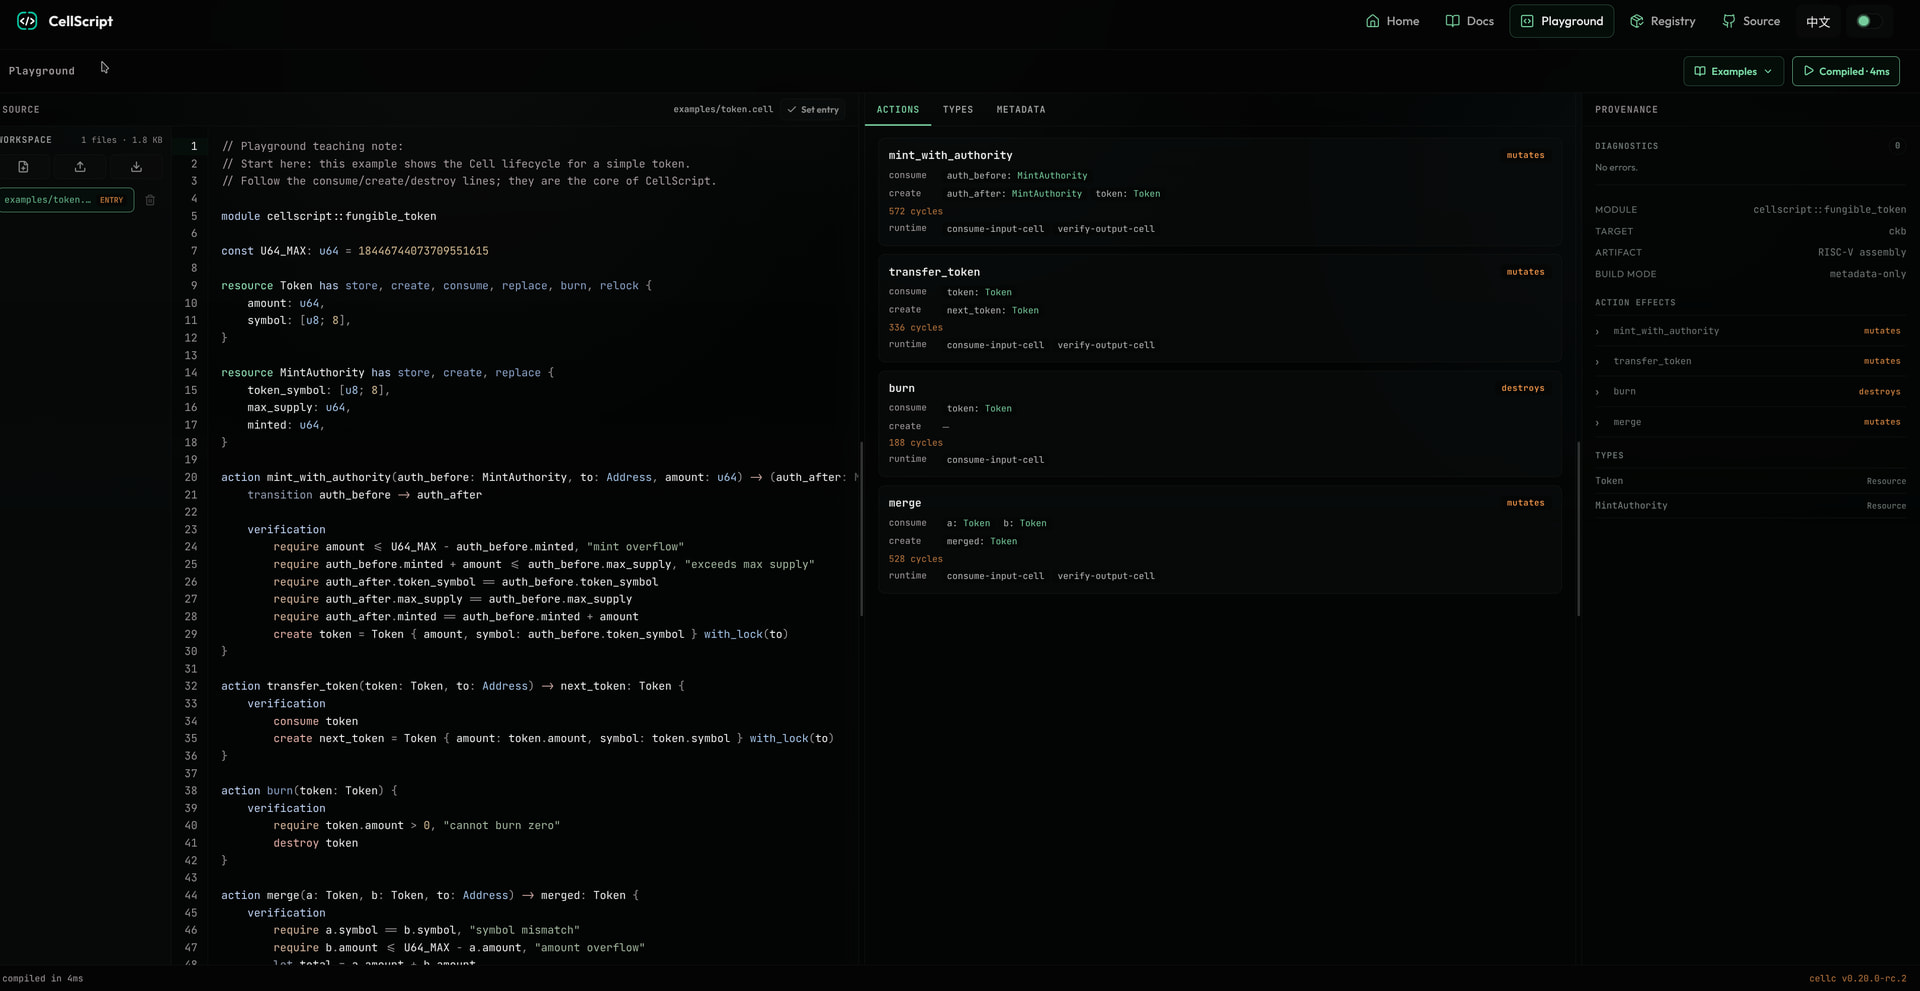The width and height of the screenshot is (1920, 991).
Task: Select examples/token... ENTRY file
Action: pos(66,200)
